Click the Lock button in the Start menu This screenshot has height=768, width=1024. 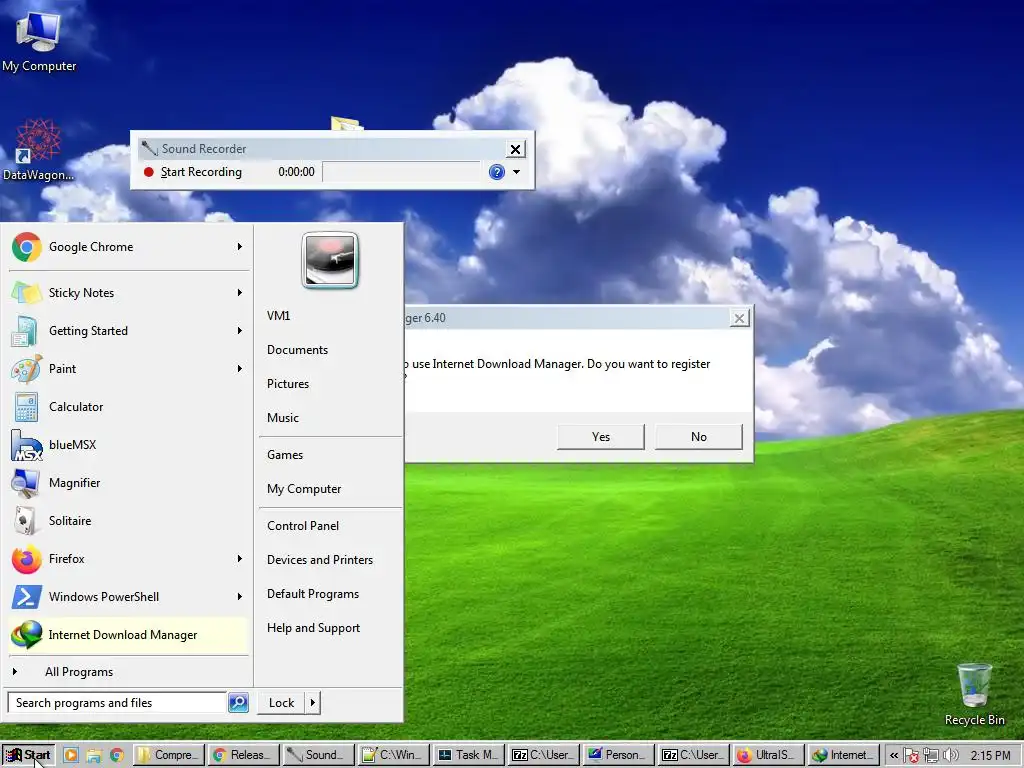[x=281, y=703]
